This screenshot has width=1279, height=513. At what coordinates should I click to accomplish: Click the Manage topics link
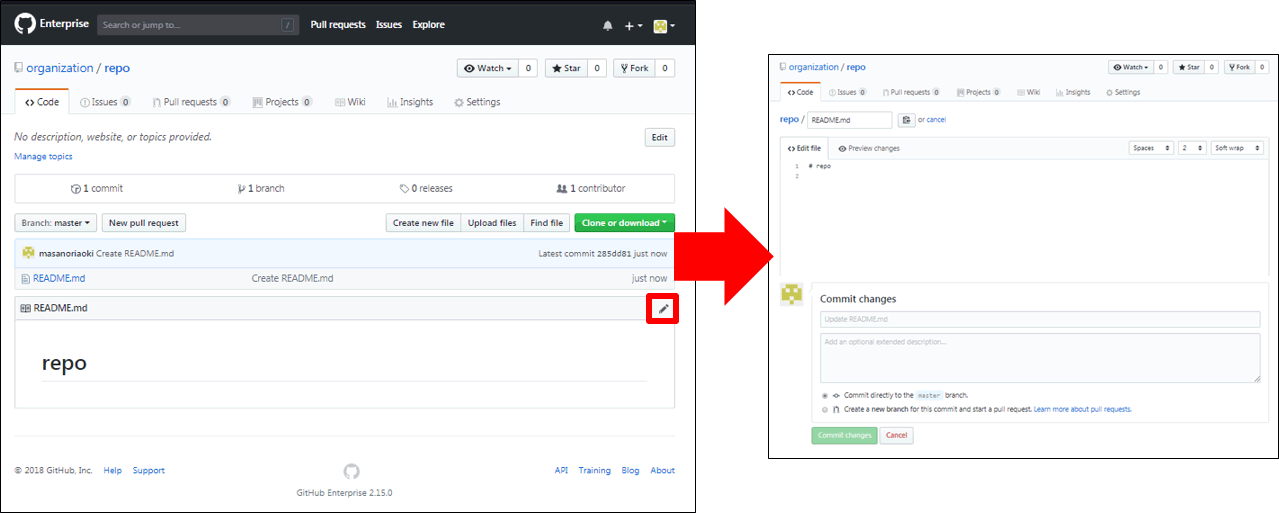click(x=43, y=157)
